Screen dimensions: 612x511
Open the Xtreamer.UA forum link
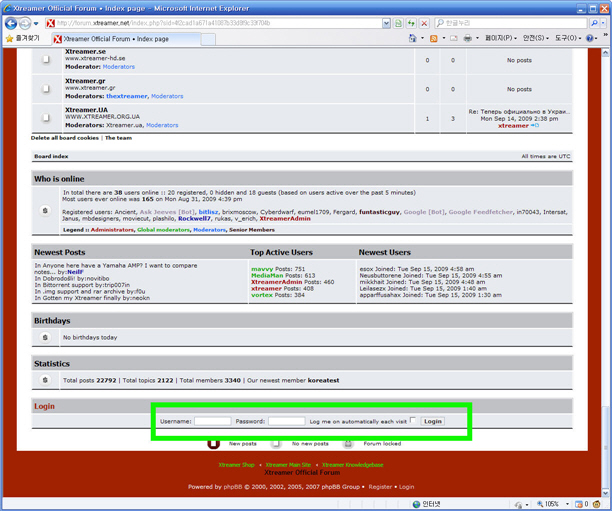[86, 110]
